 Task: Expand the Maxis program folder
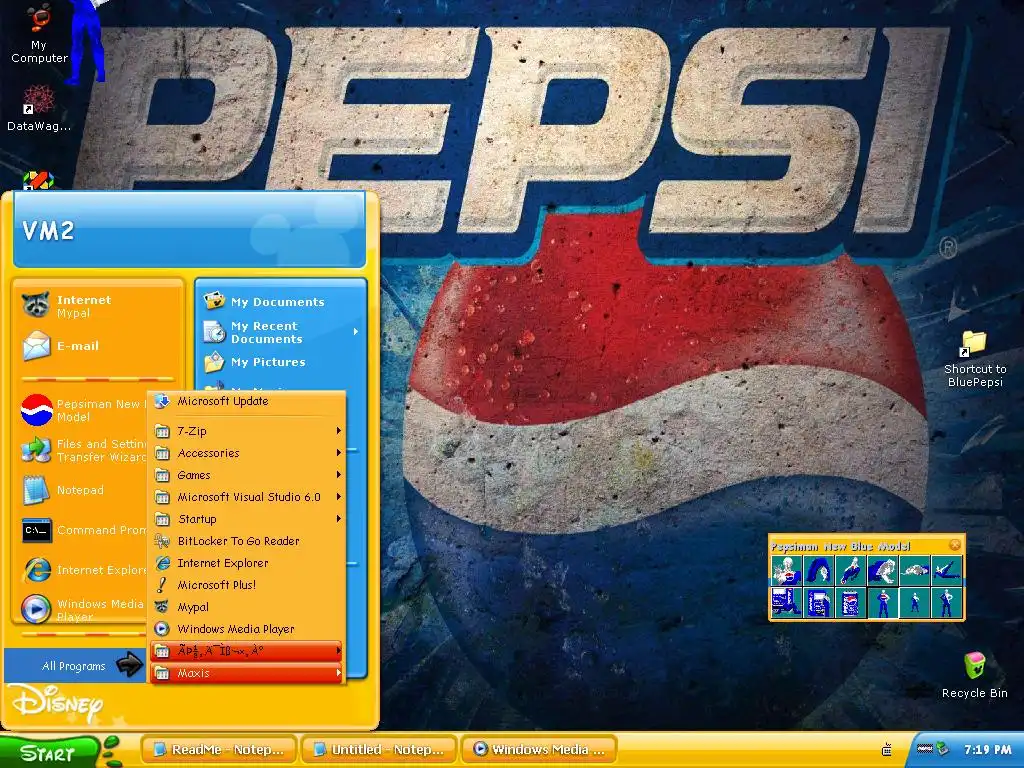247,673
